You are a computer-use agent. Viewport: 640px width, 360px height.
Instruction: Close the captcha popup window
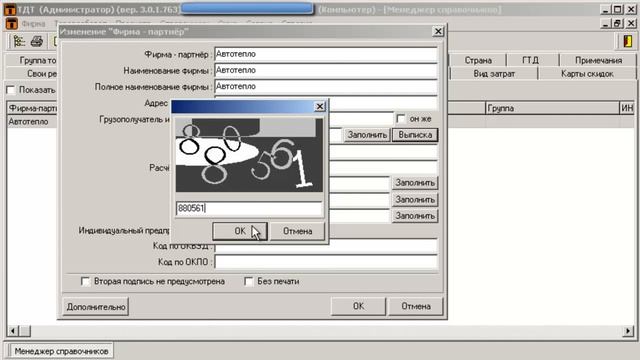(320, 107)
